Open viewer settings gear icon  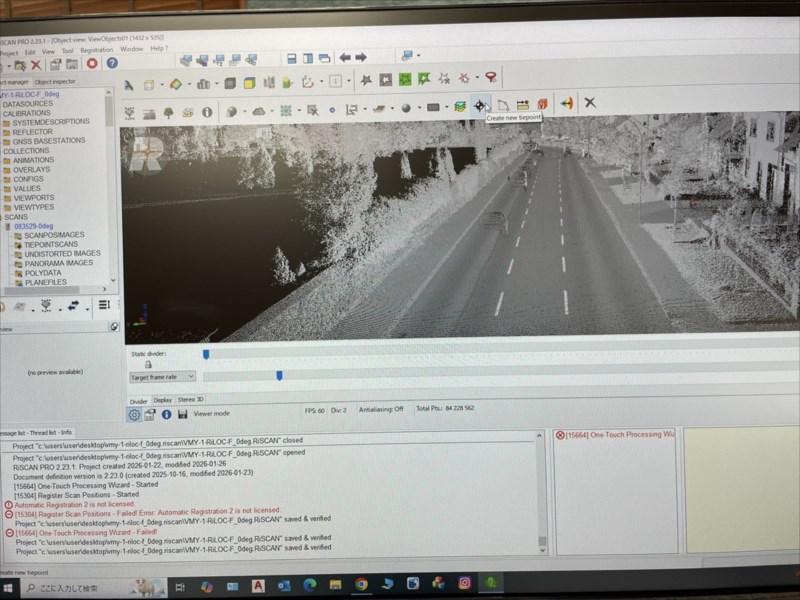(x=134, y=414)
